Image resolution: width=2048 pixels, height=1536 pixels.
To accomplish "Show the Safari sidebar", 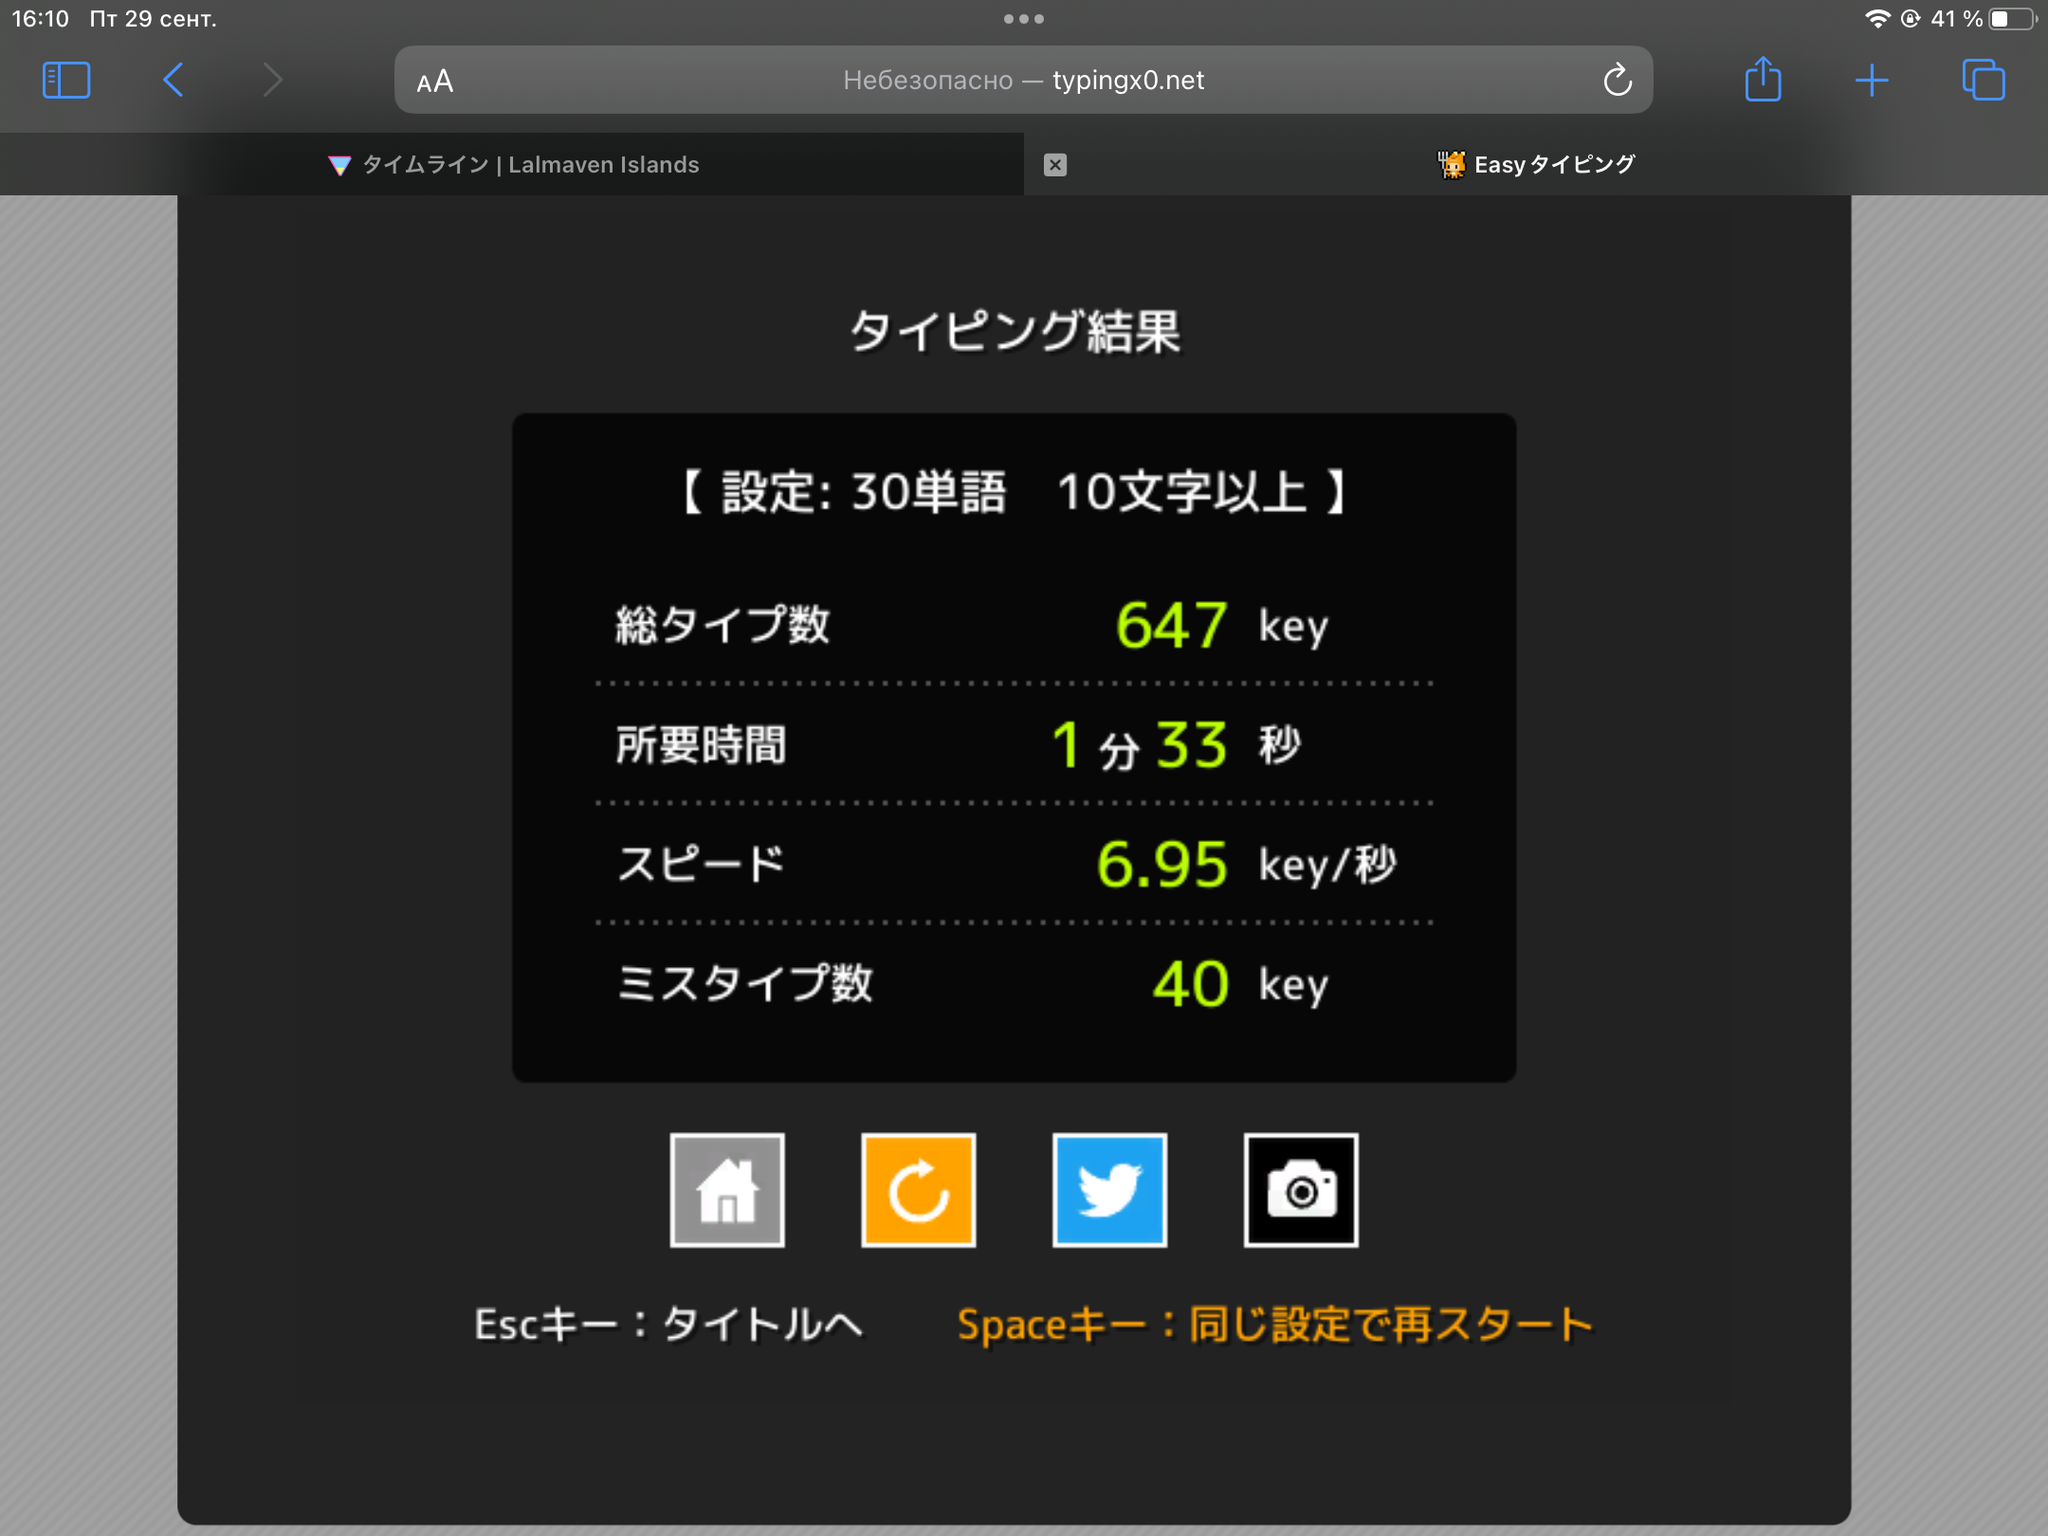I will pos(66,80).
